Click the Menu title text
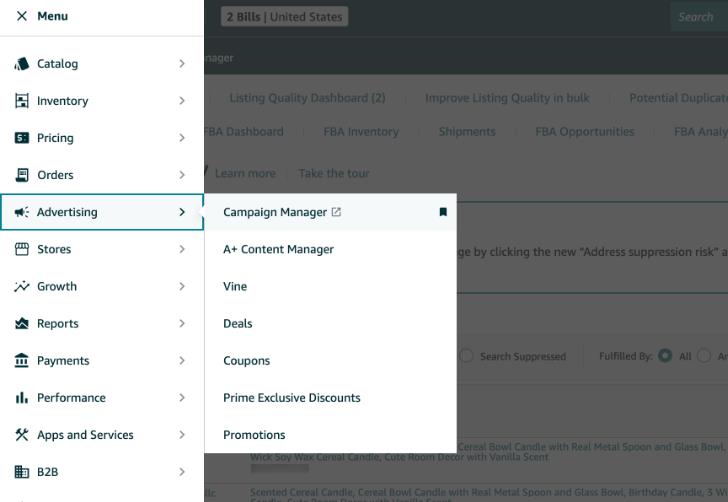Image resolution: width=728 pixels, height=502 pixels. coord(52,16)
